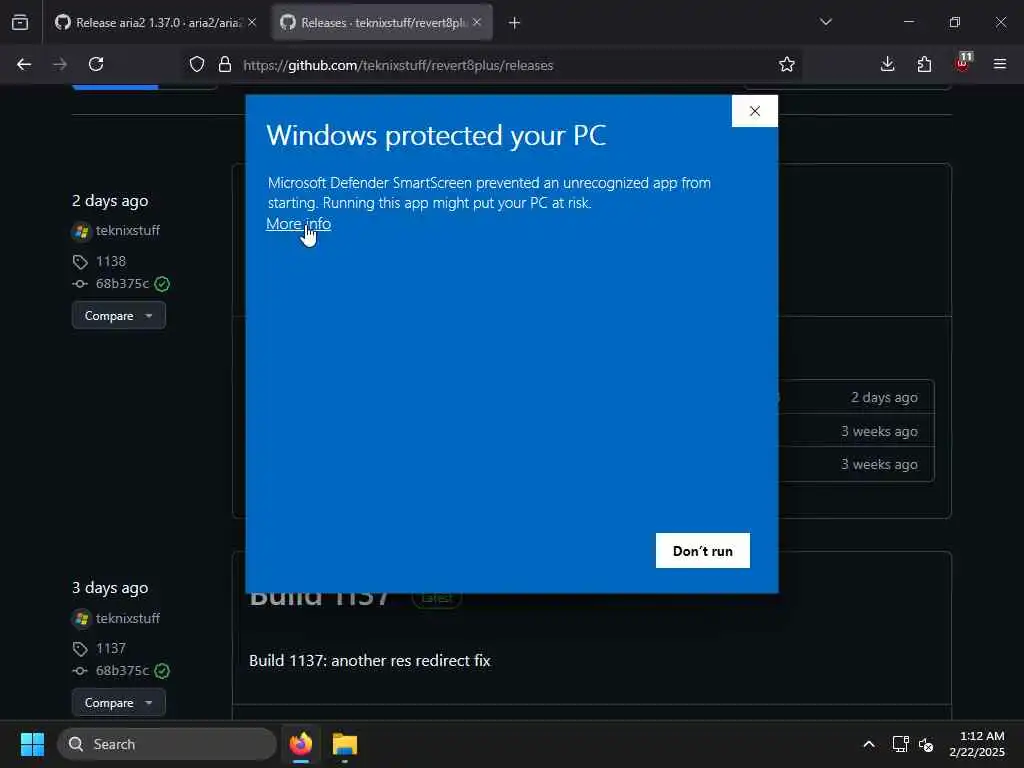The height and width of the screenshot is (768, 1024).
Task: Open commit 68b375c under tag 1137
Action: (x=122, y=671)
